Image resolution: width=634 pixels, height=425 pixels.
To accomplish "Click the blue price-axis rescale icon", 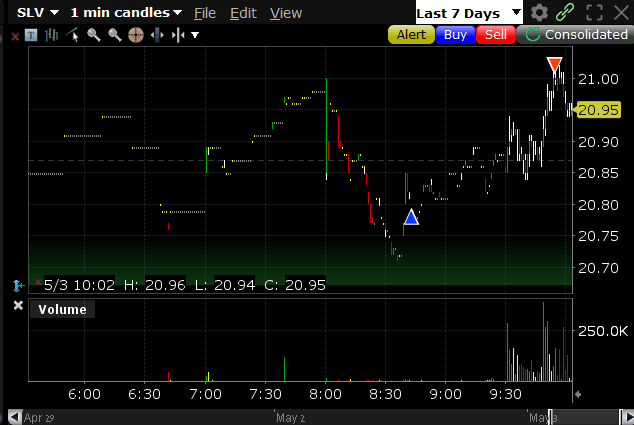I will [18, 285].
